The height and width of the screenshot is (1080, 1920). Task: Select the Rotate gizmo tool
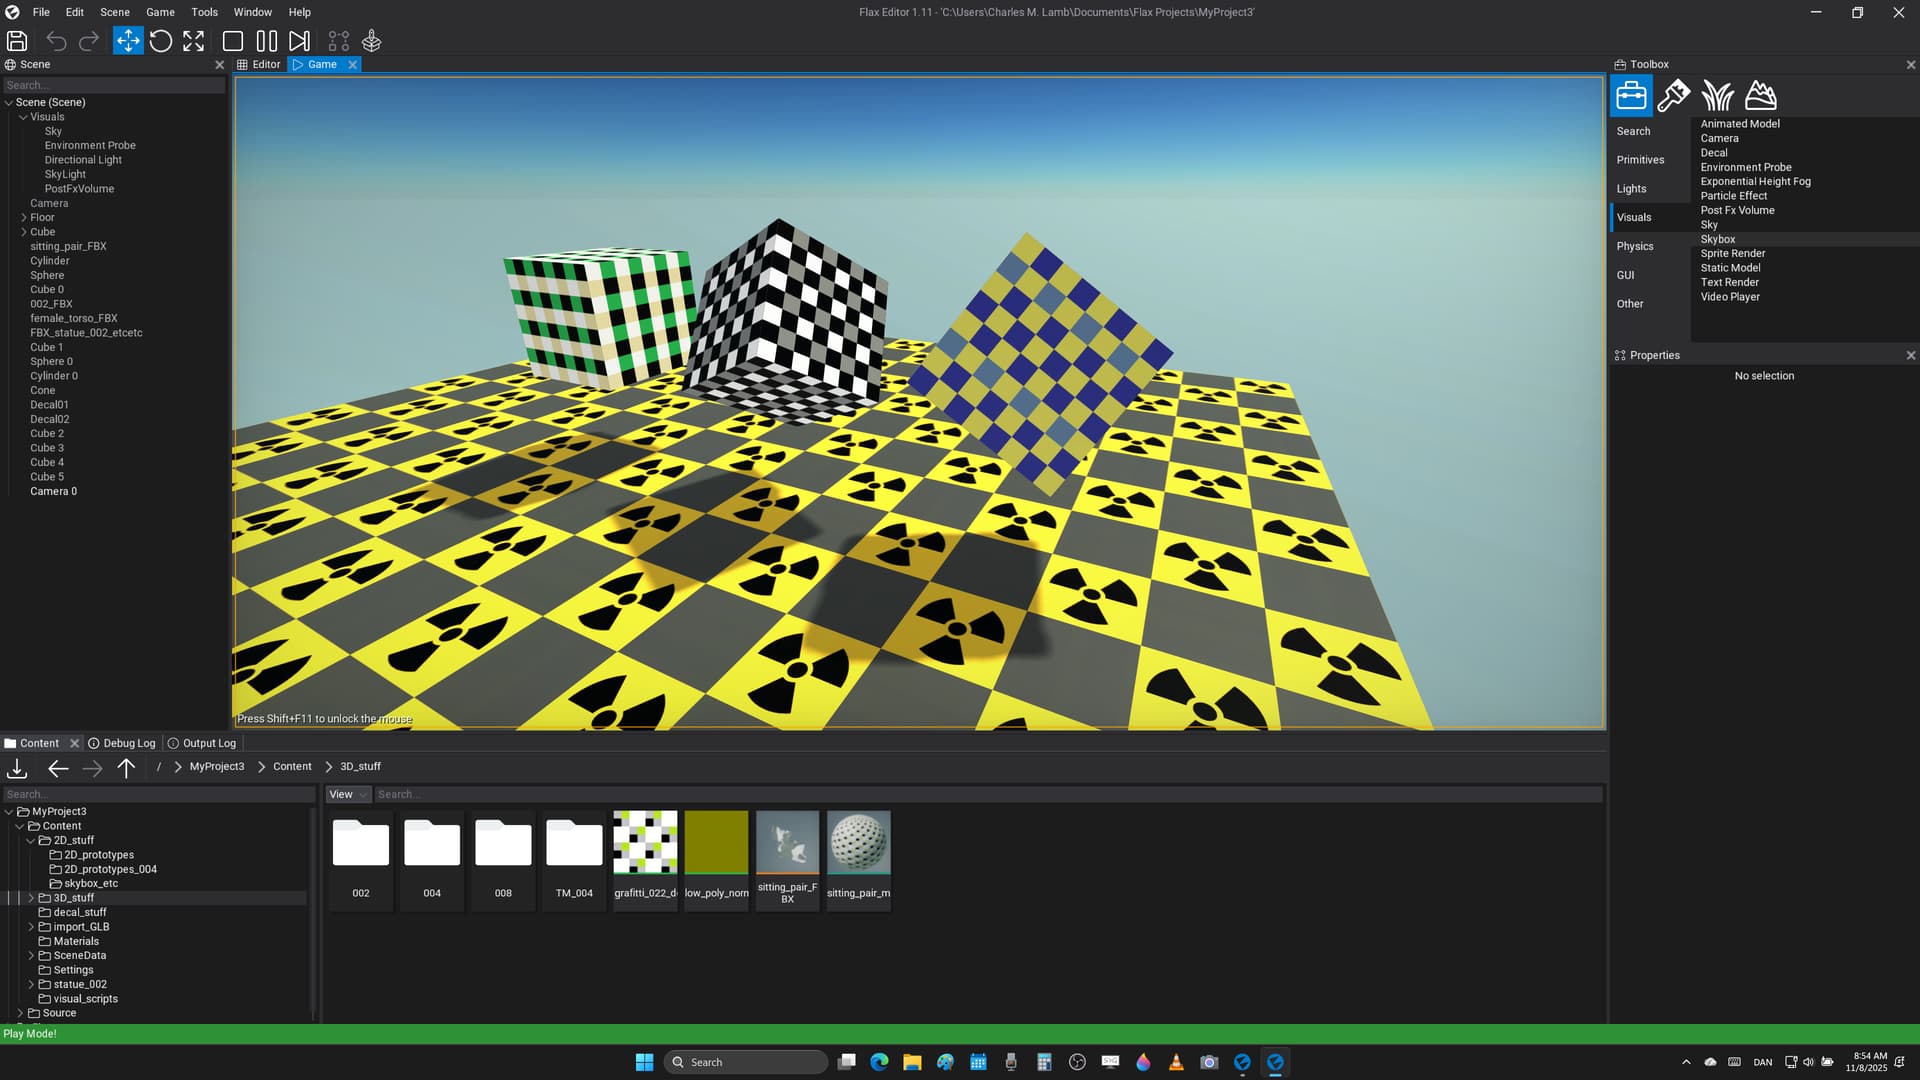[160, 41]
